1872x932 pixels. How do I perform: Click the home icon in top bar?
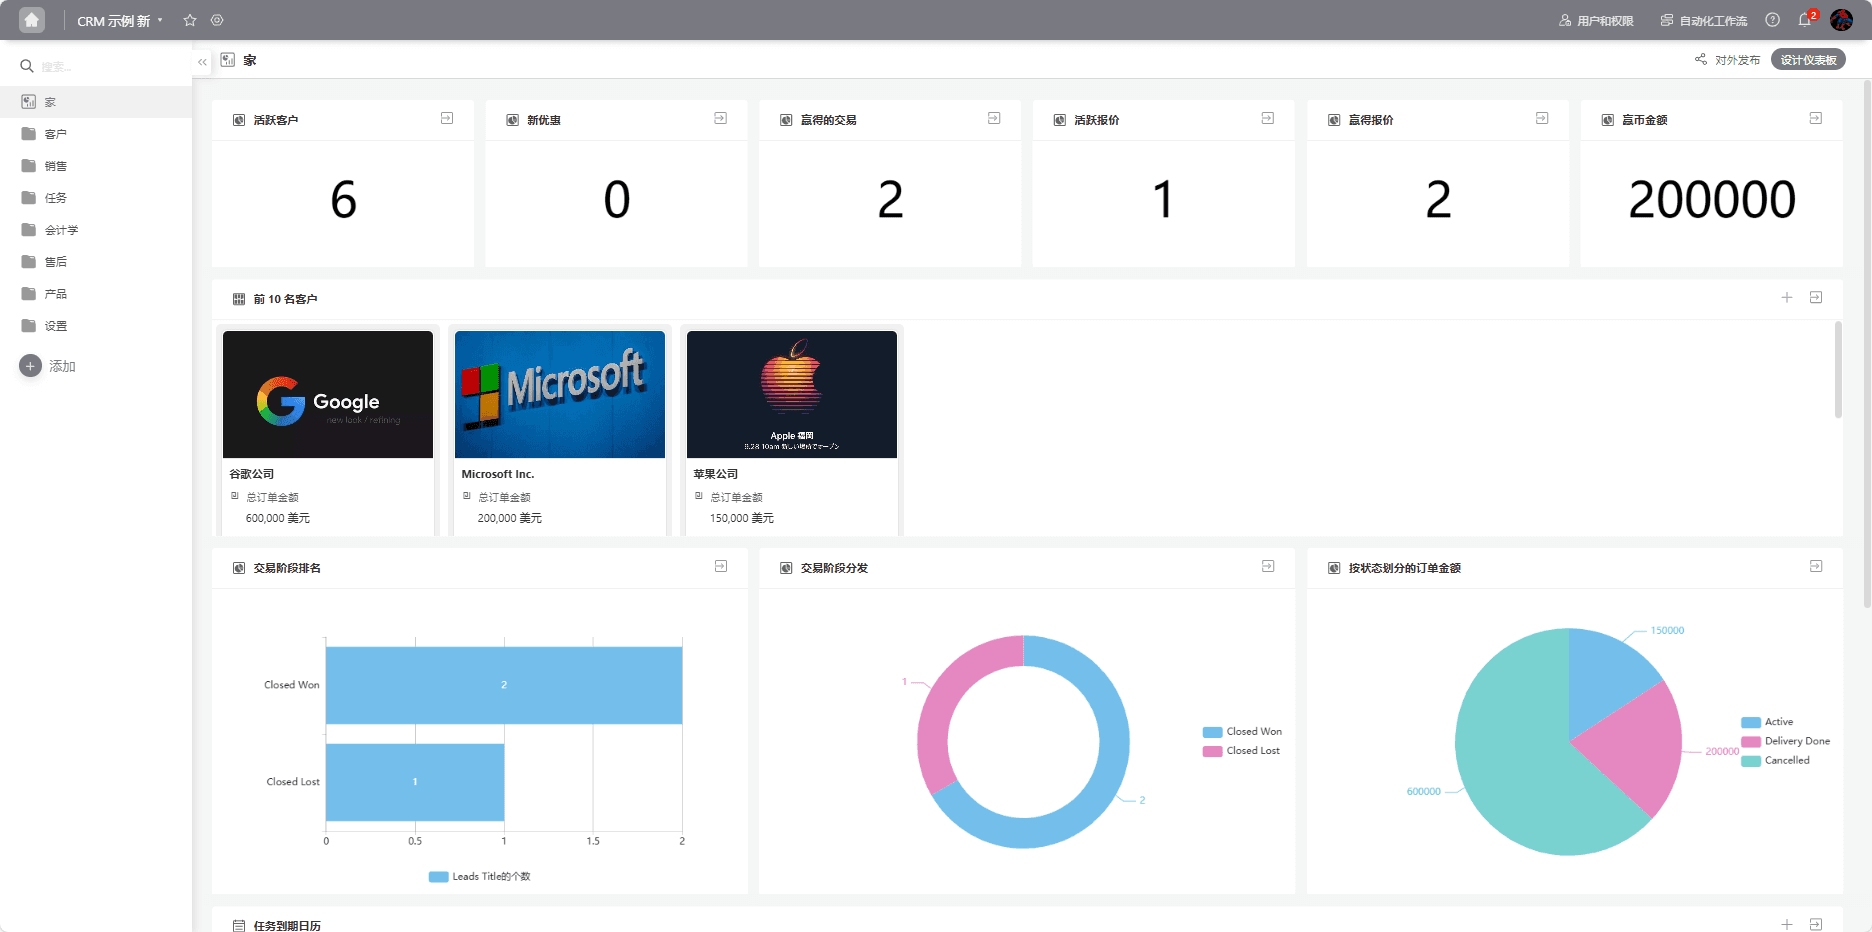tap(32, 20)
